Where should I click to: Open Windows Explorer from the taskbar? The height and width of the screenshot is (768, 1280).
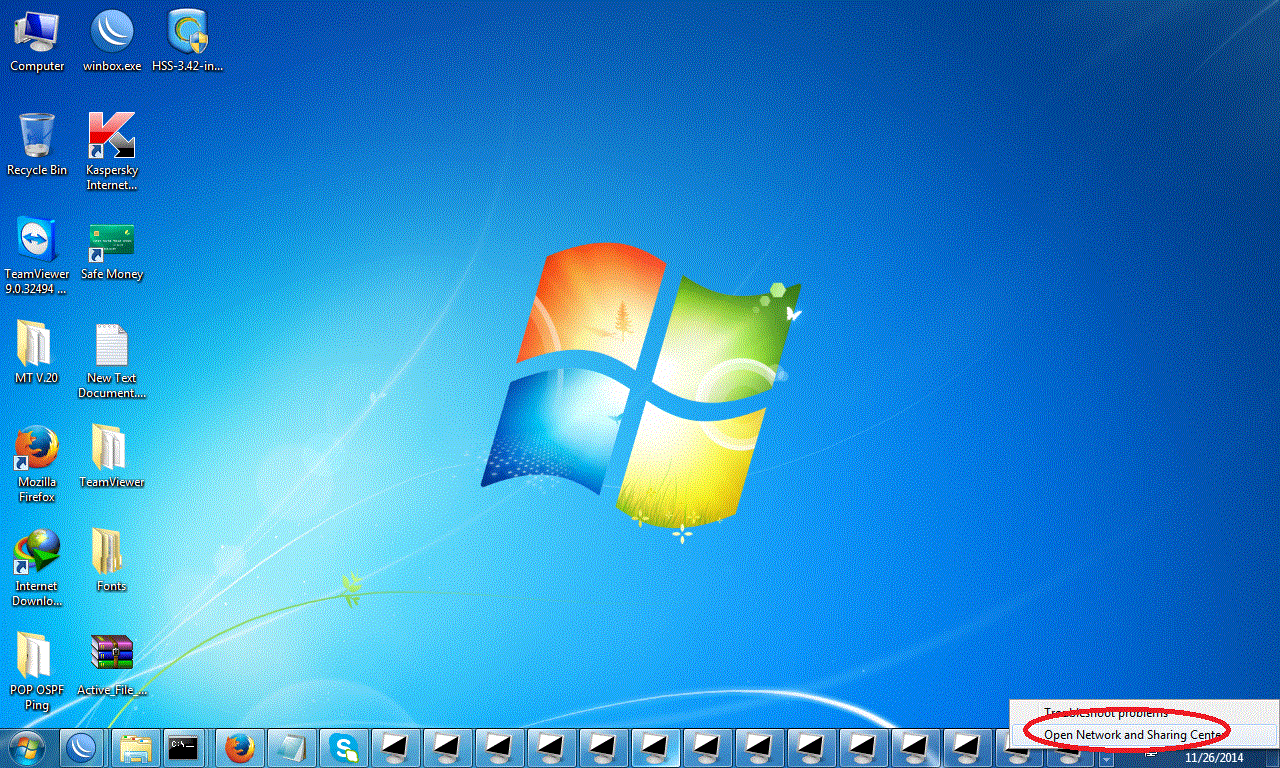pyautogui.click(x=135, y=748)
